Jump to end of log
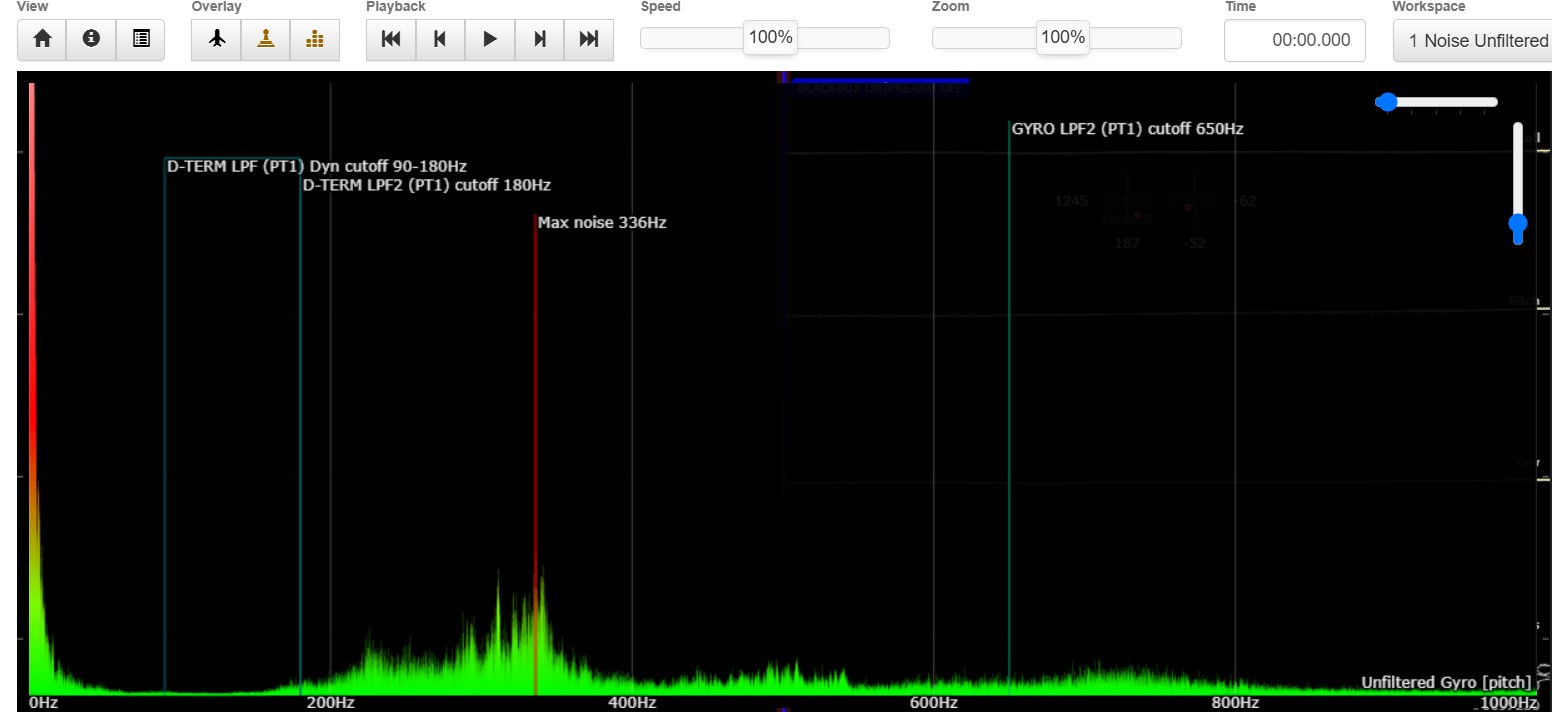Viewport: 1552px width, 712px height. pyautogui.click(x=589, y=39)
